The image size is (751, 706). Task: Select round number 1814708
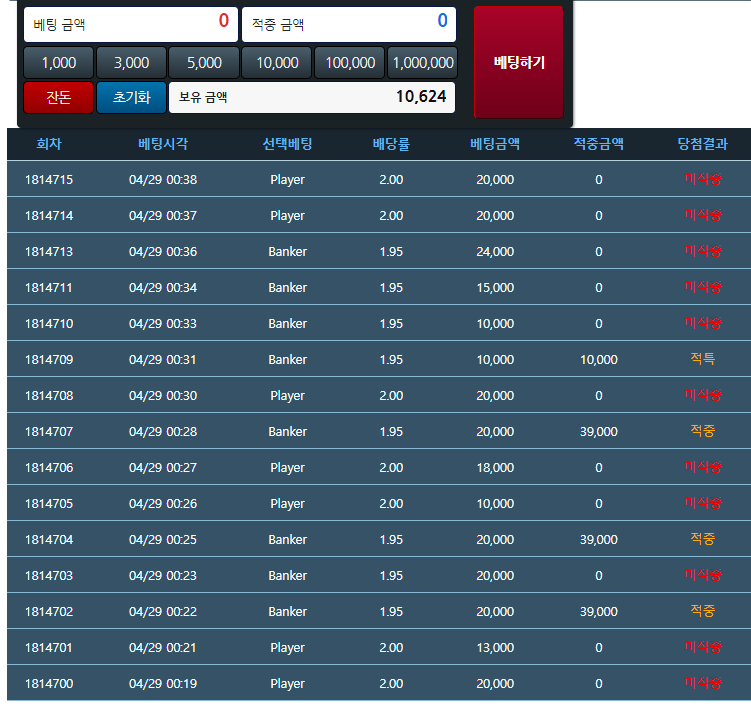(x=49, y=396)
